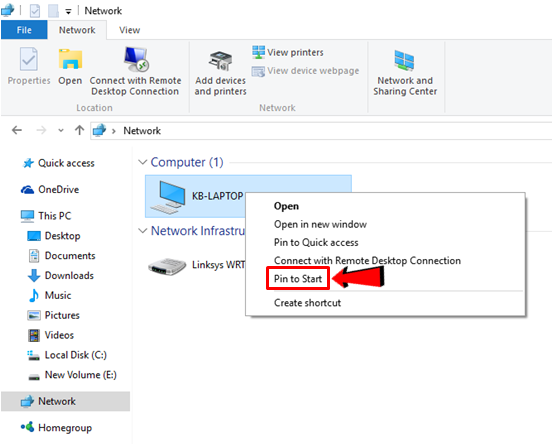Go back with the back arrow
Viewport: 554px width, 444px height.
coord(17,130)
